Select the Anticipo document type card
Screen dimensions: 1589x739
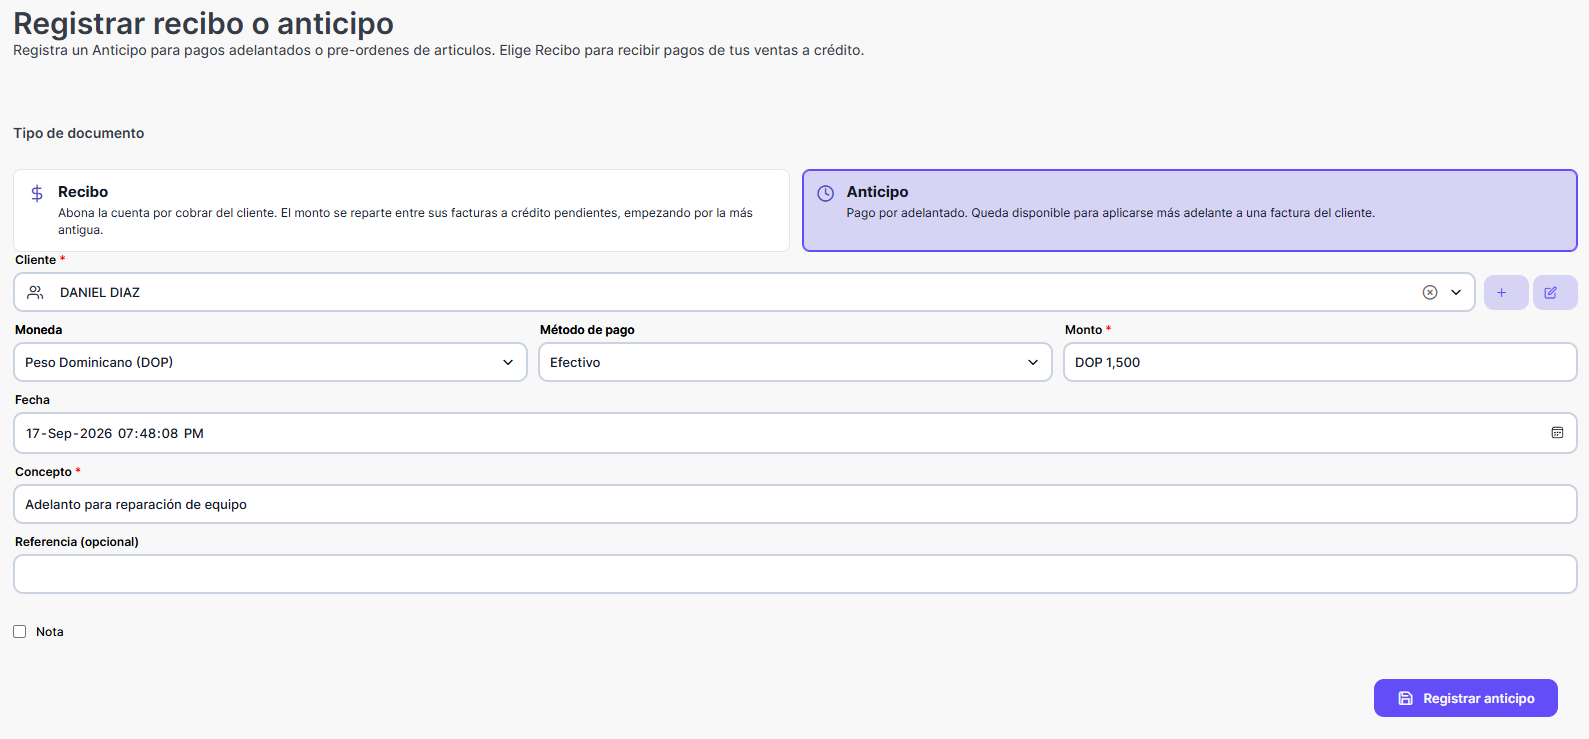pos(1190,210)
